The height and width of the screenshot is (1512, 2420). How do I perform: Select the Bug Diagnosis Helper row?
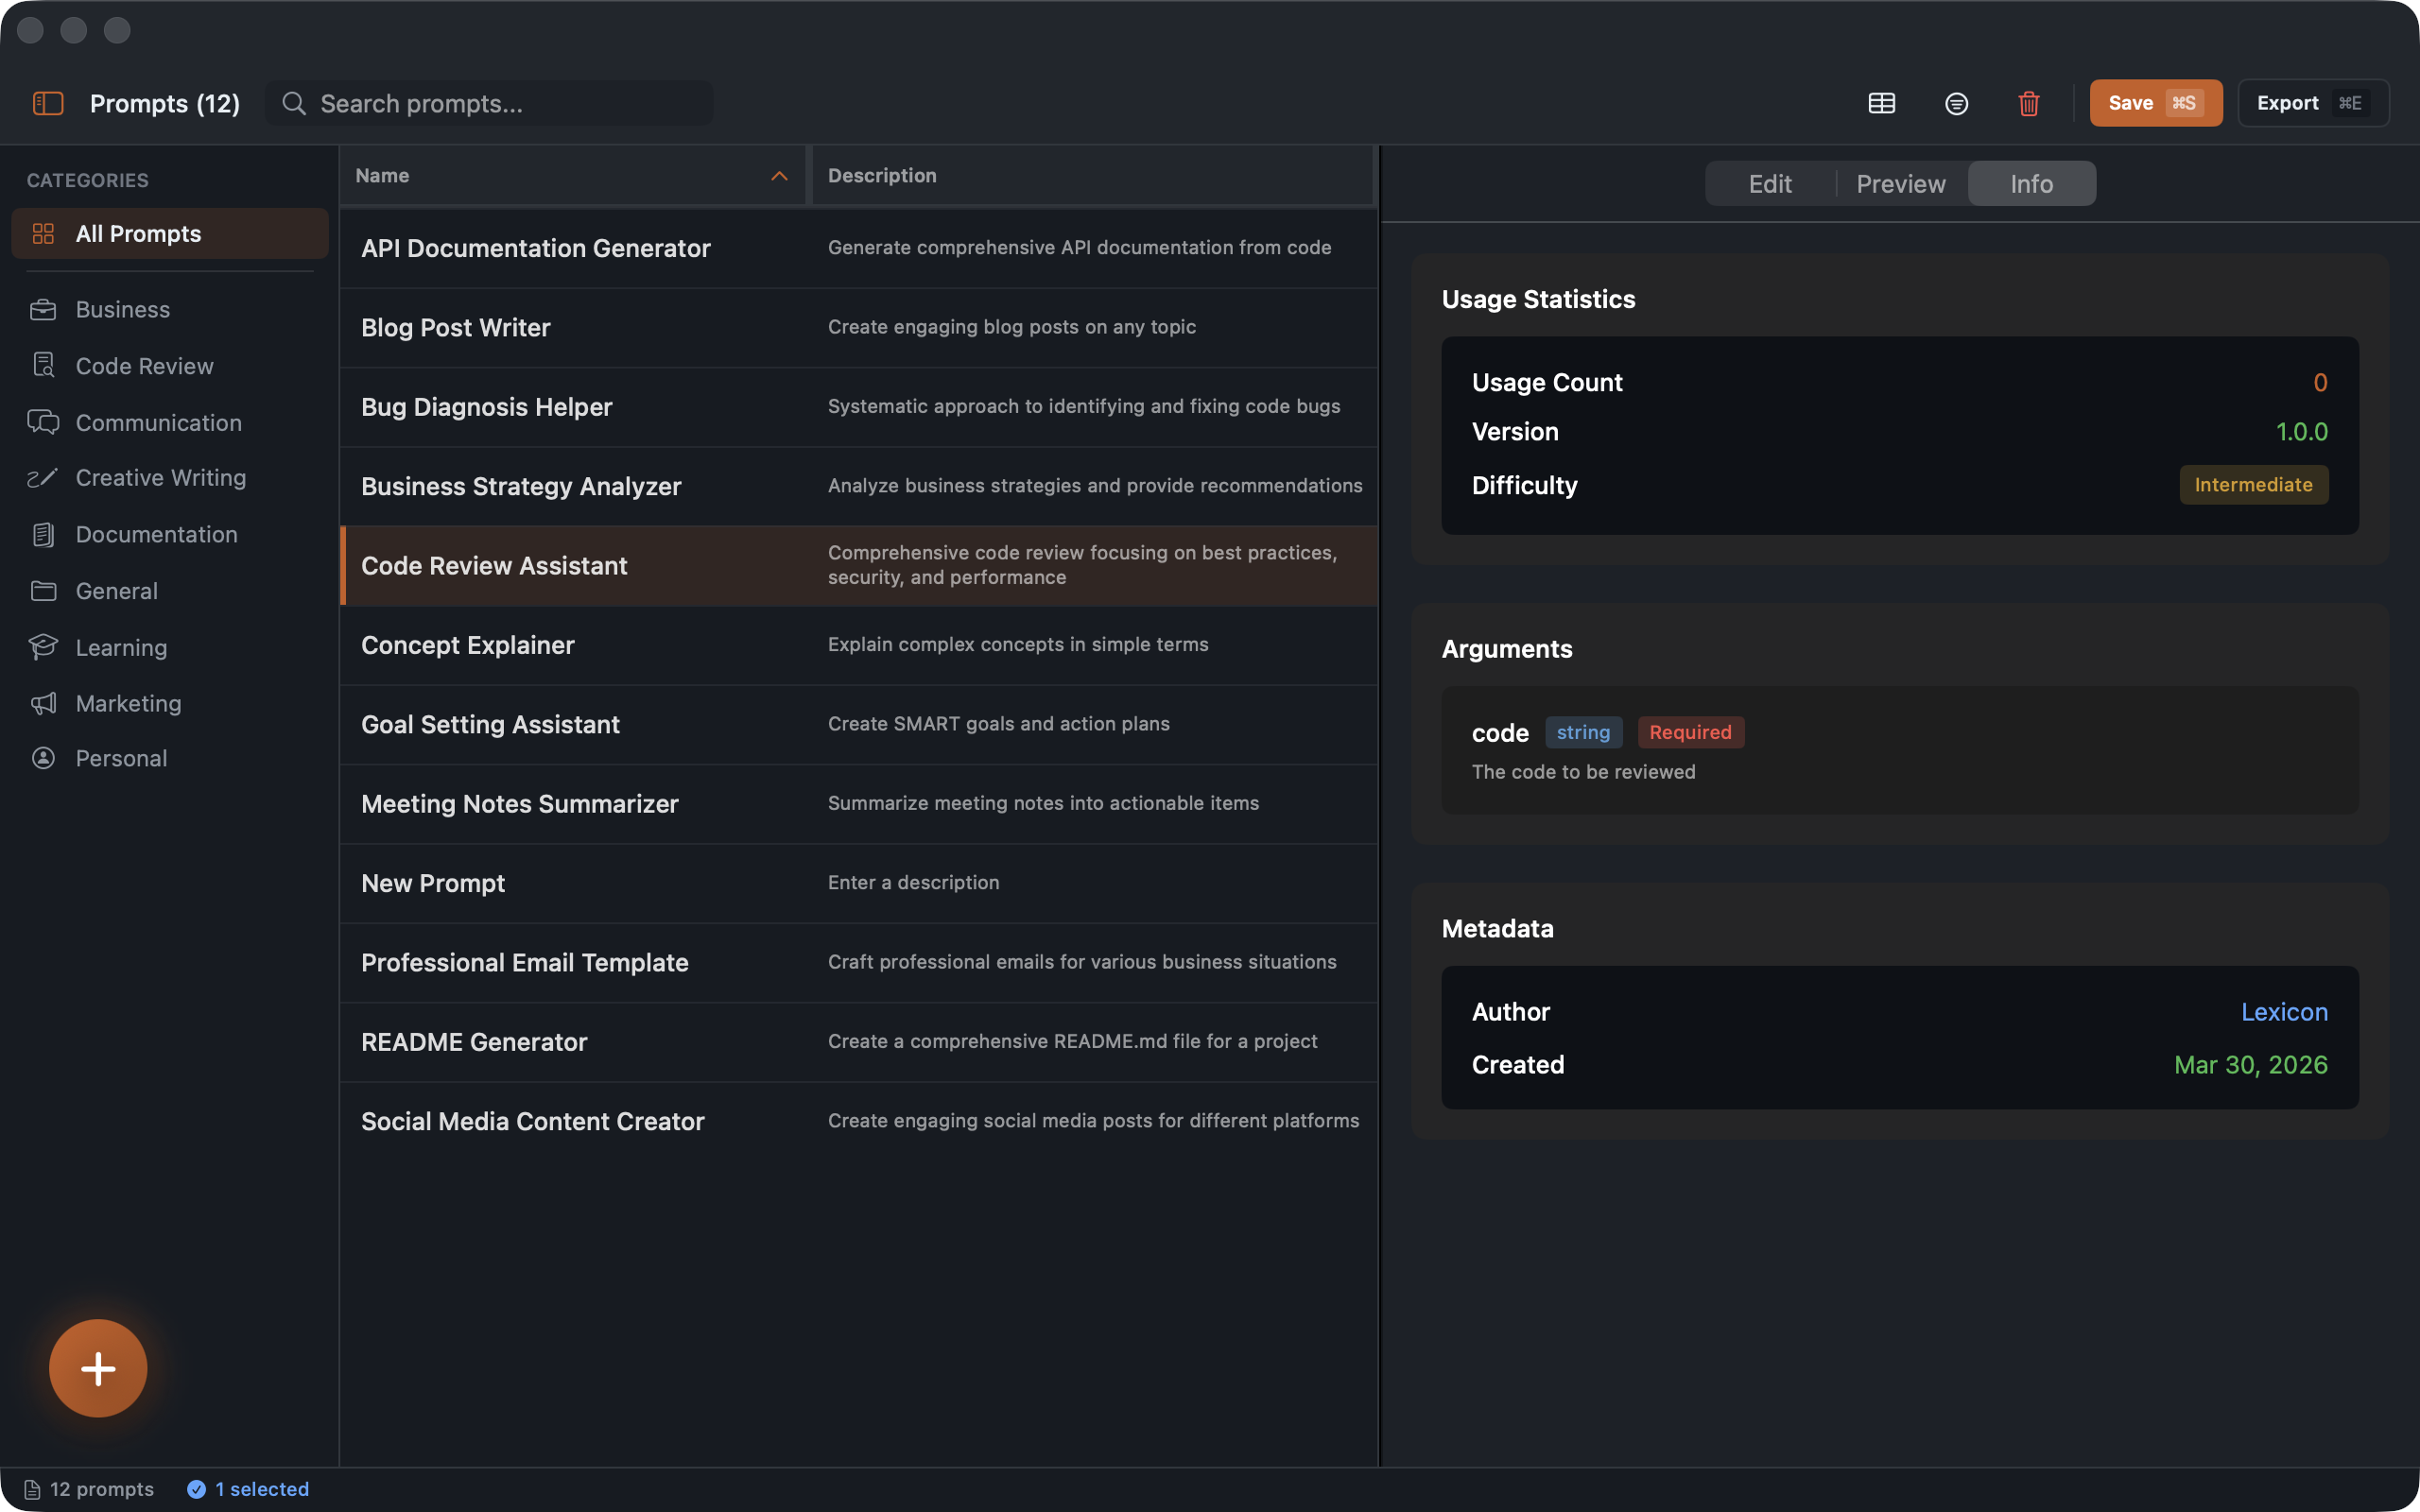859,407
